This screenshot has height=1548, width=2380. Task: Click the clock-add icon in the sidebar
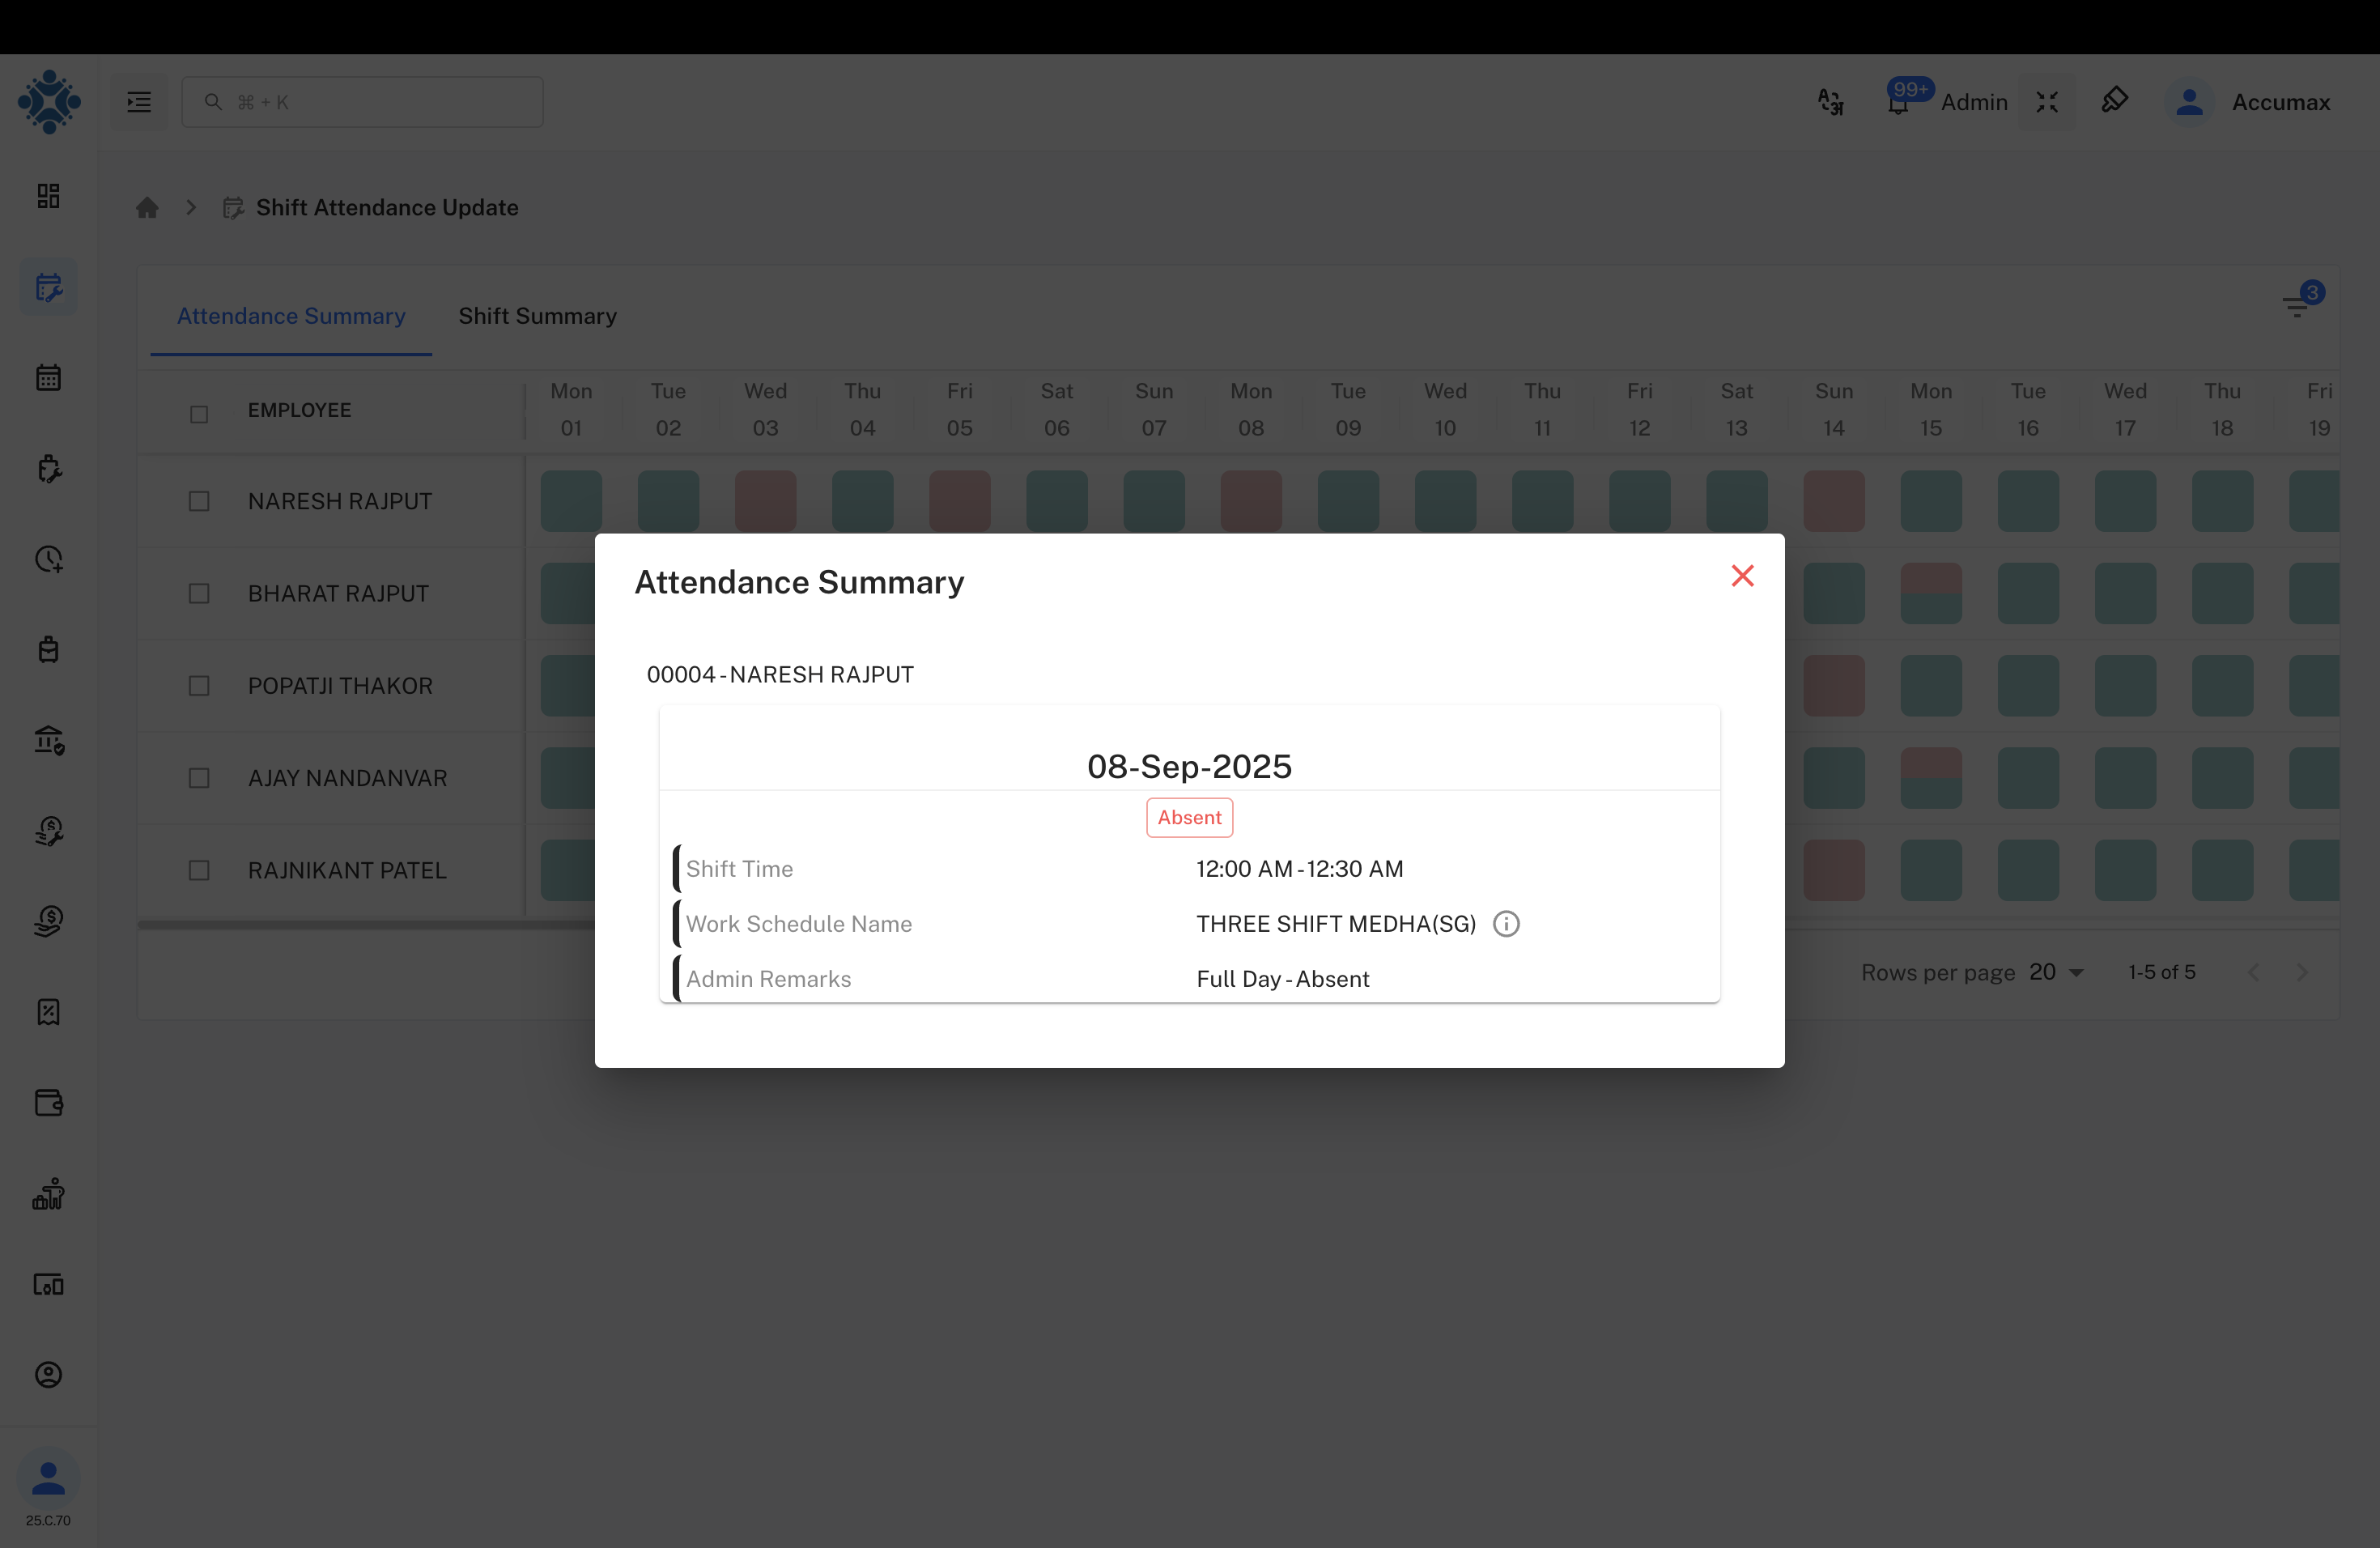click(48, 560)
